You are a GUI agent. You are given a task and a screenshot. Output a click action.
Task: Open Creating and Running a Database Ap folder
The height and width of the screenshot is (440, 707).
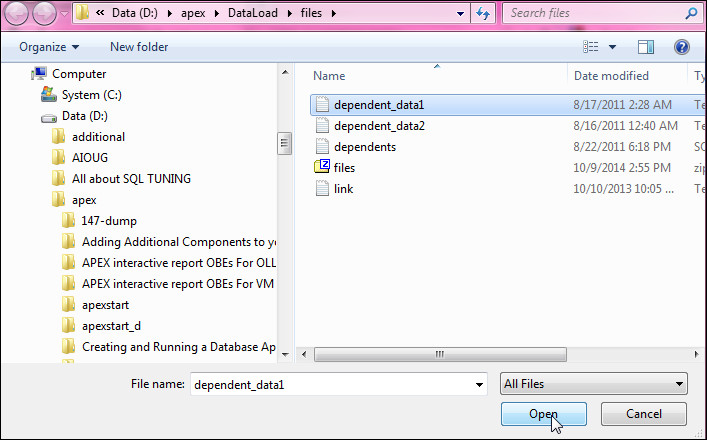(x=179, y=347)
